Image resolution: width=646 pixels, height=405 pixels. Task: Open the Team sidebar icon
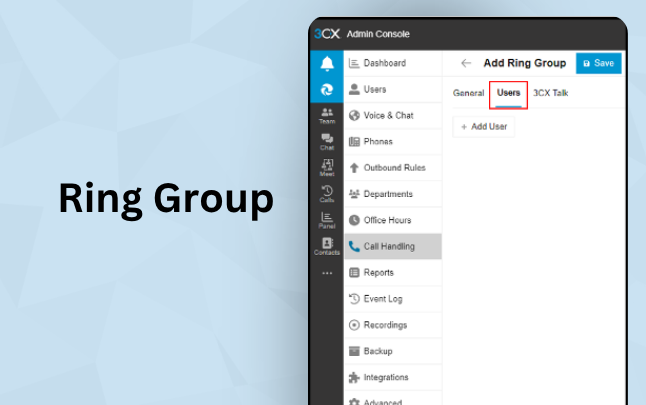pyautogui.click(x=327, y=116)
